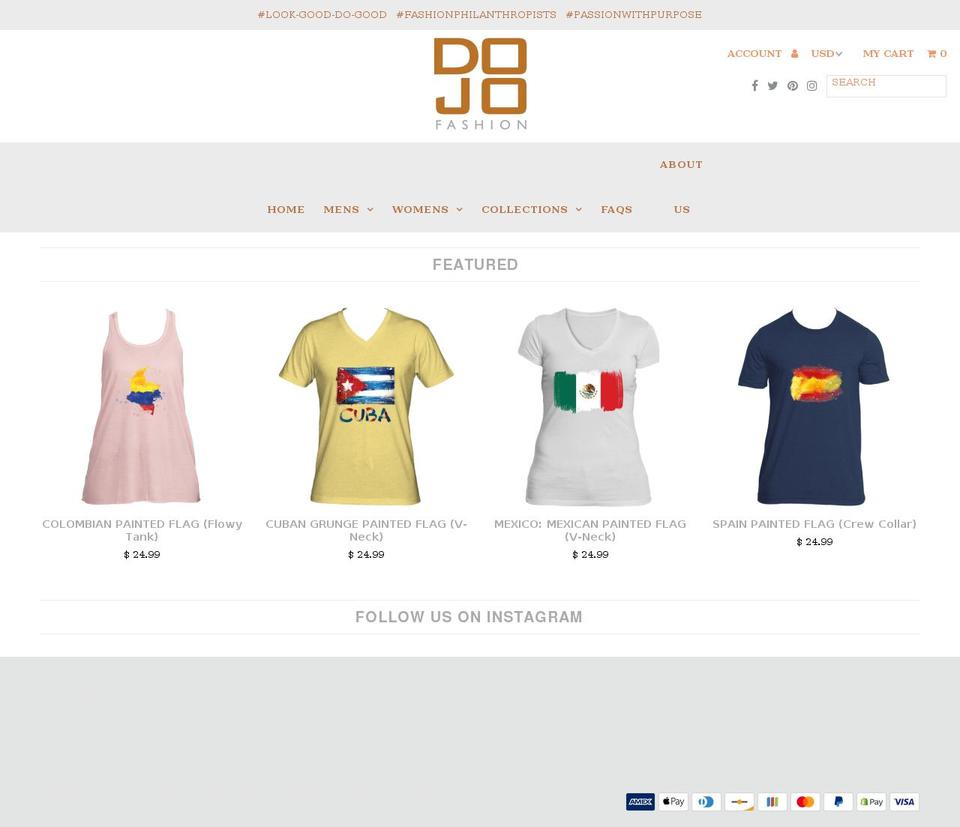Open the FAQS page

click(617, 209)
